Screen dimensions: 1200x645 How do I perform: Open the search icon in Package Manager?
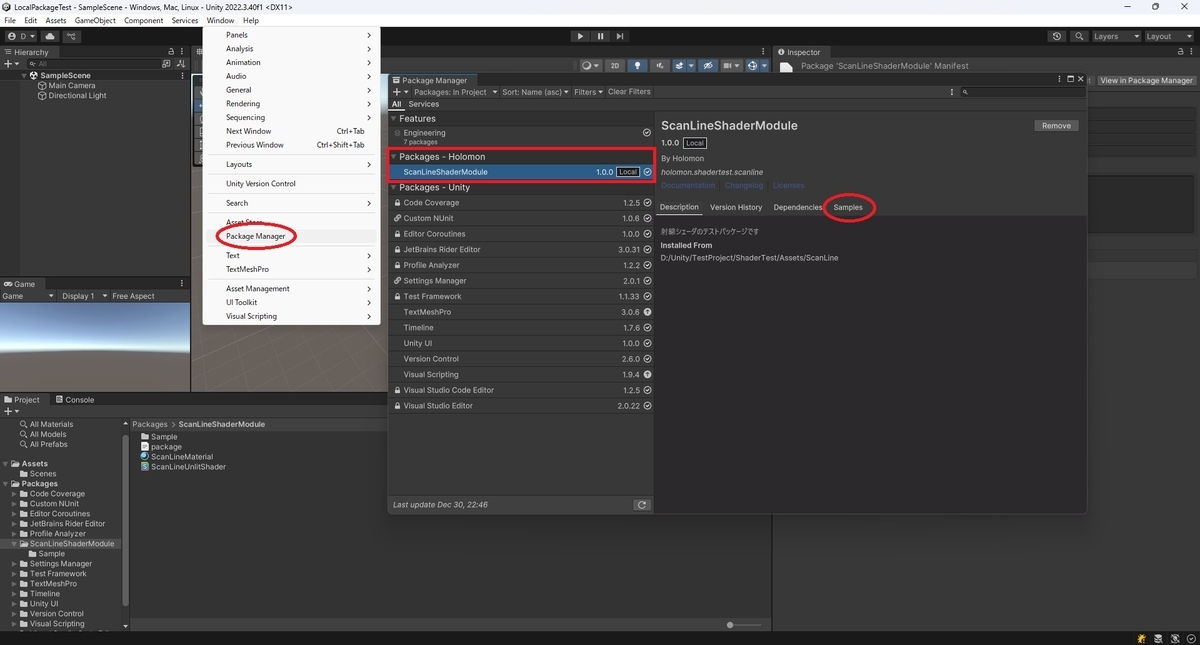(x=963, y=91)
